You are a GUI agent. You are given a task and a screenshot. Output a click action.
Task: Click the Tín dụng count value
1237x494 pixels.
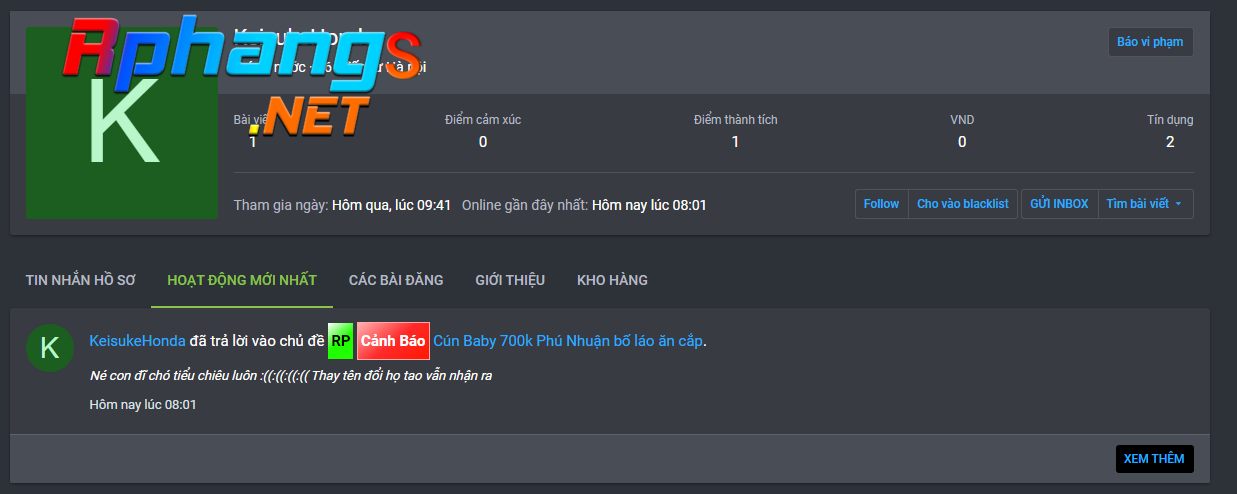(x=1170, y=142)
